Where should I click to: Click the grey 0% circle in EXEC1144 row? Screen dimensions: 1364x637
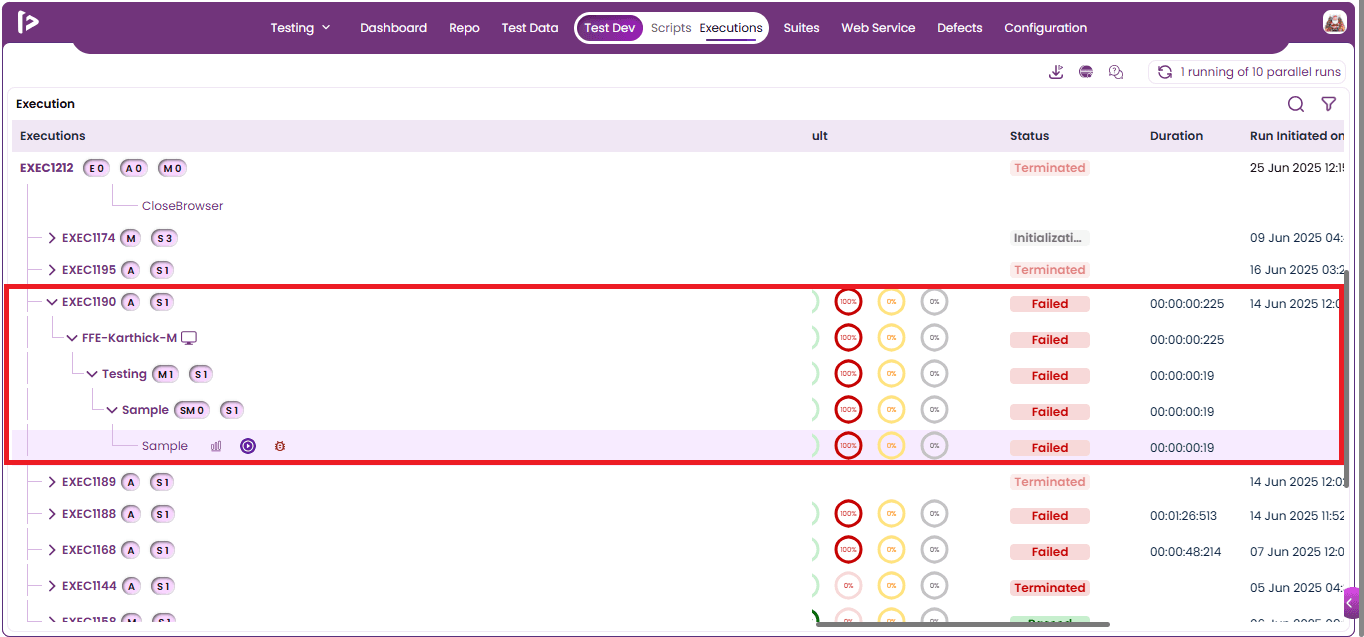[934, 586]
